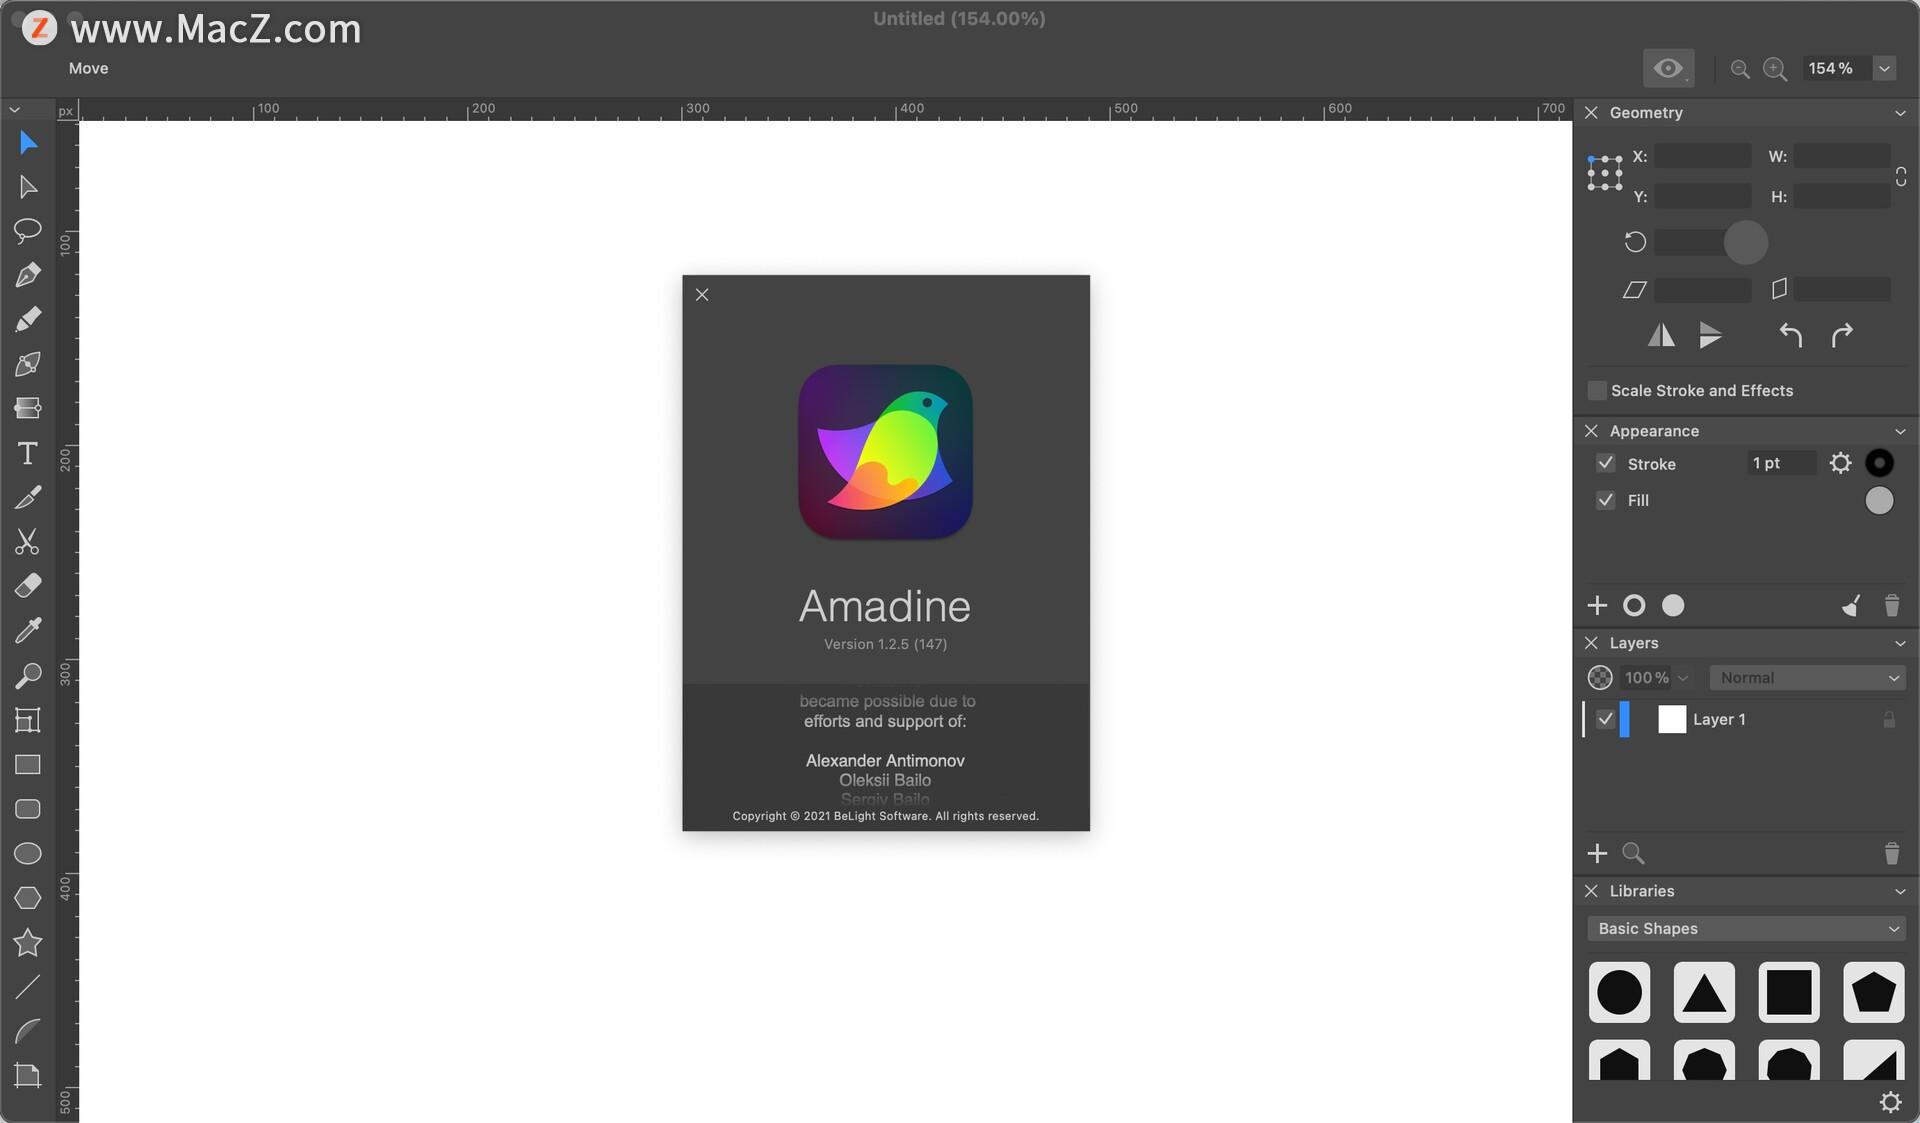
Task: Pick the Eyedropper tool
Action: pyautogui.click(x=28, y=630)
